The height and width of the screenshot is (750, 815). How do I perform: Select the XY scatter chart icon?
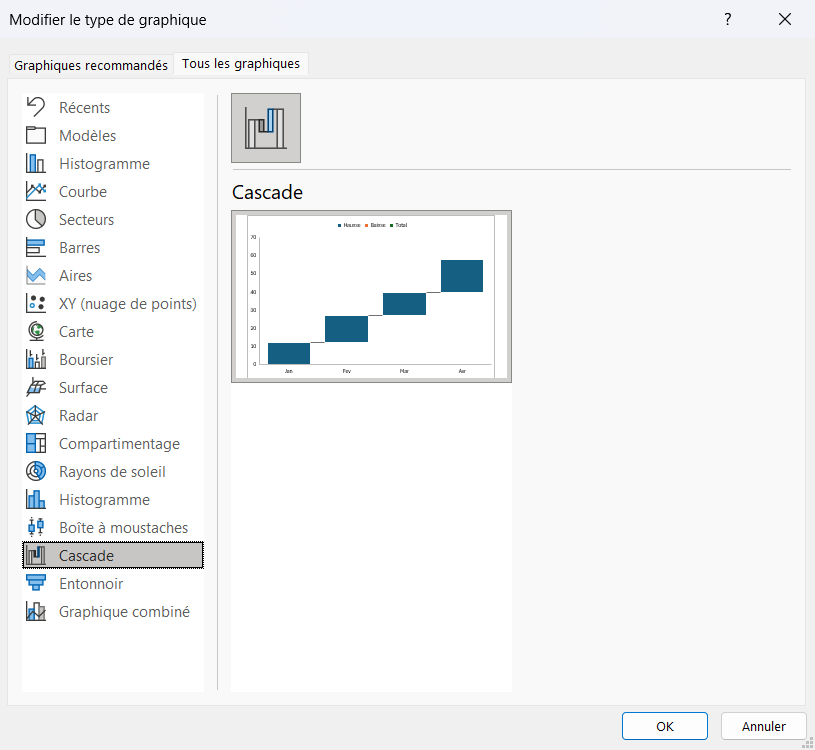[36, 304]
